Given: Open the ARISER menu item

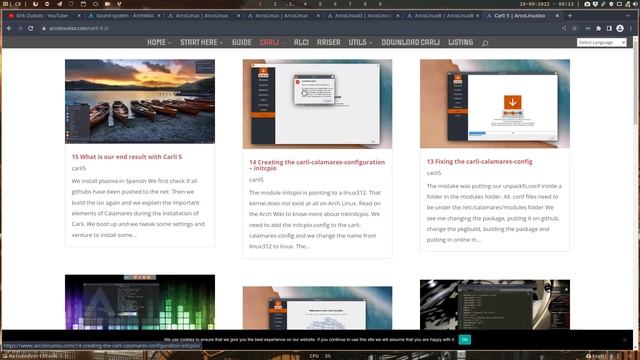Looking at the screenshot, I should click(x=329, y=42).
